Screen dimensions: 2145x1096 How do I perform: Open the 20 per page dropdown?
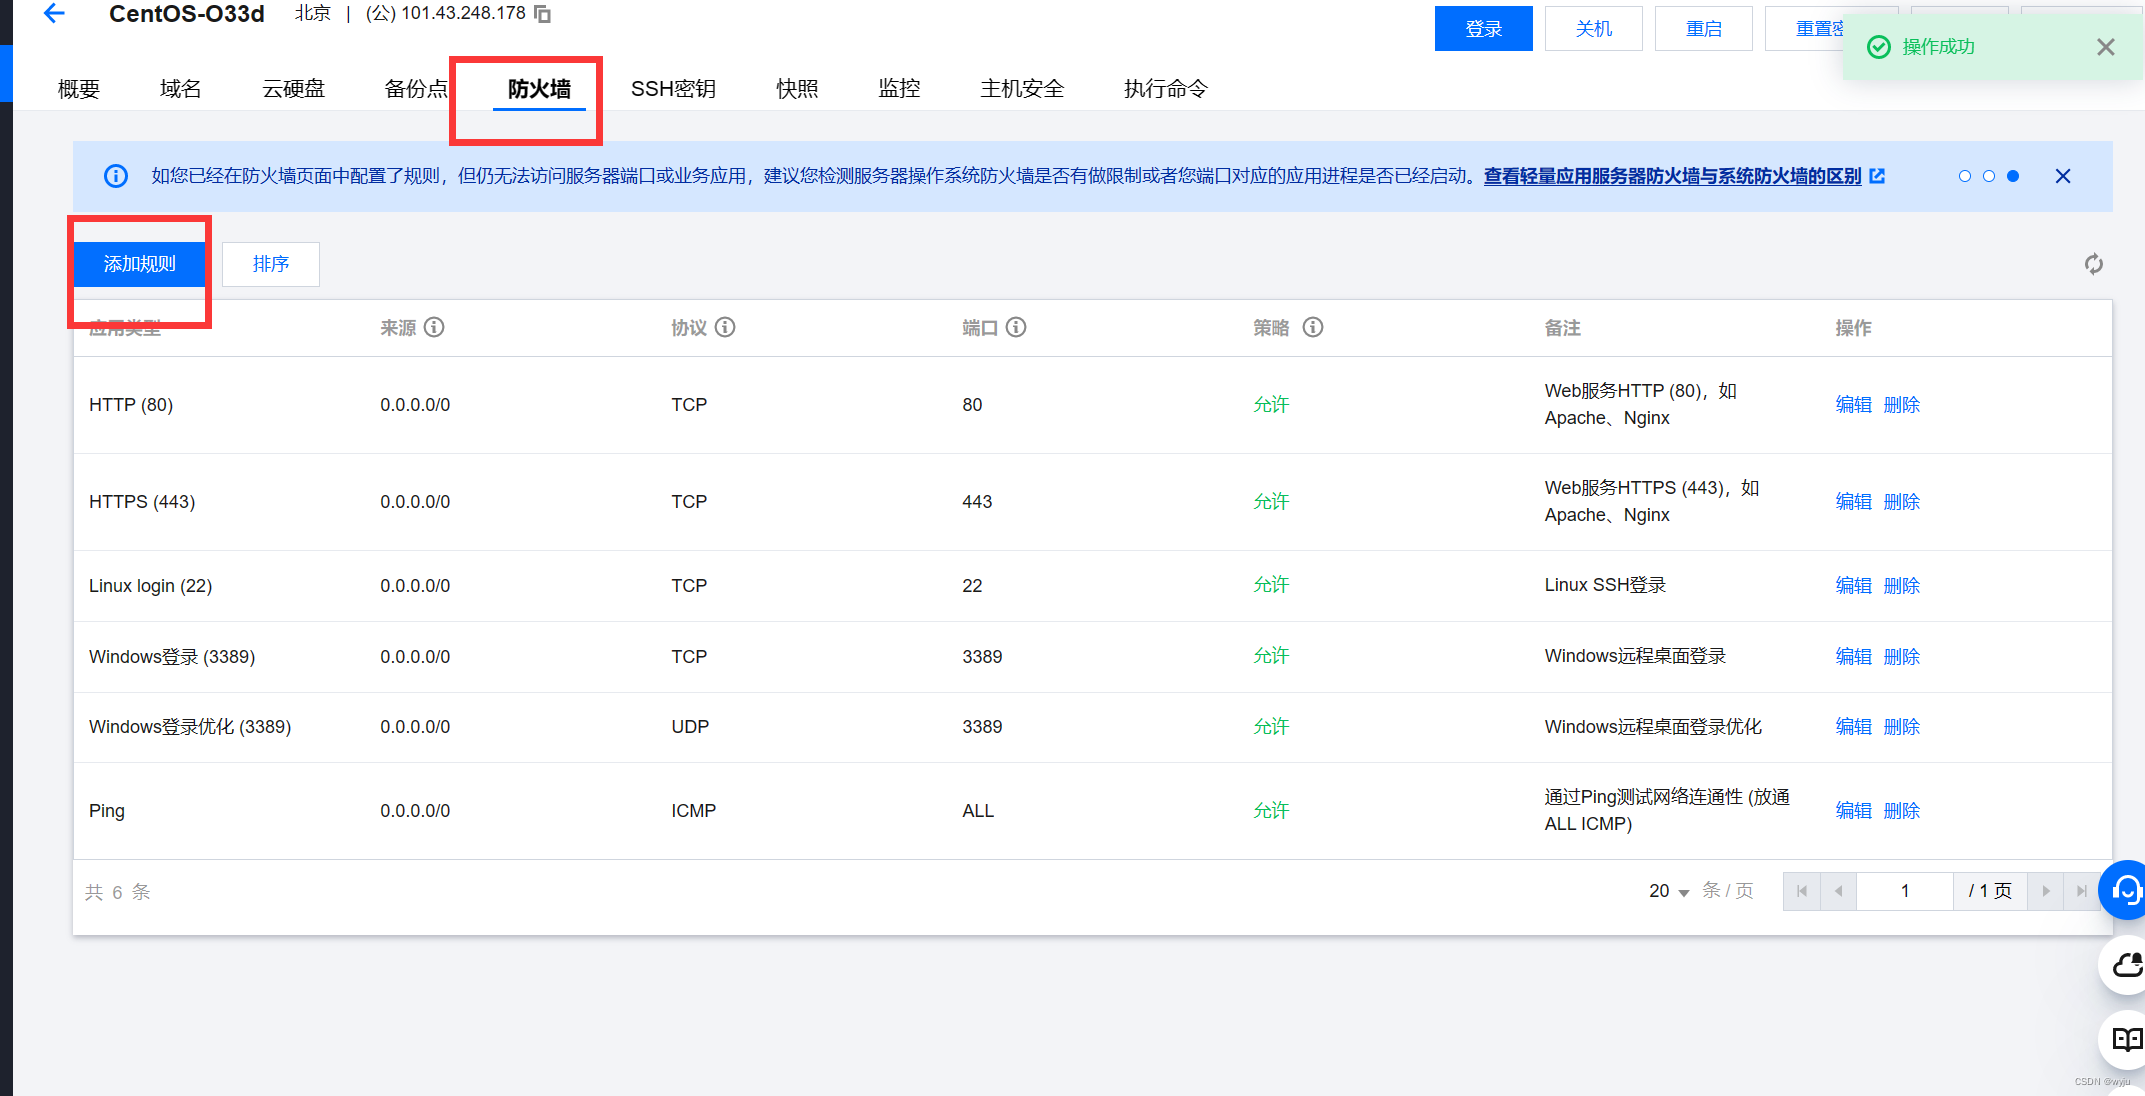pyautogui.click(x=1669, y=891)
